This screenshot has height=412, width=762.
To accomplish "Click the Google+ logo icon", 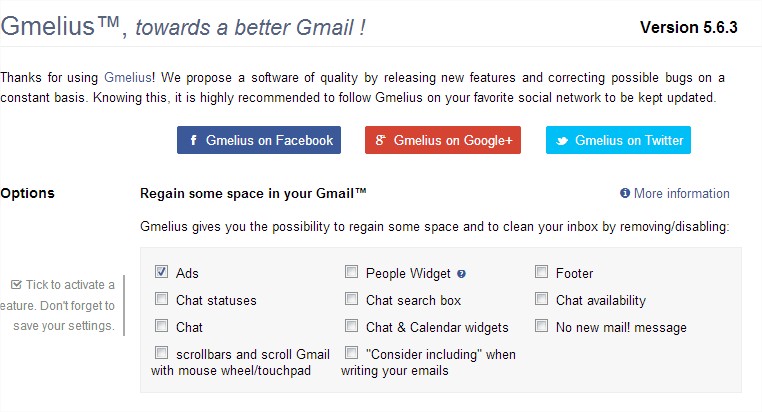I will pos(381,140).
